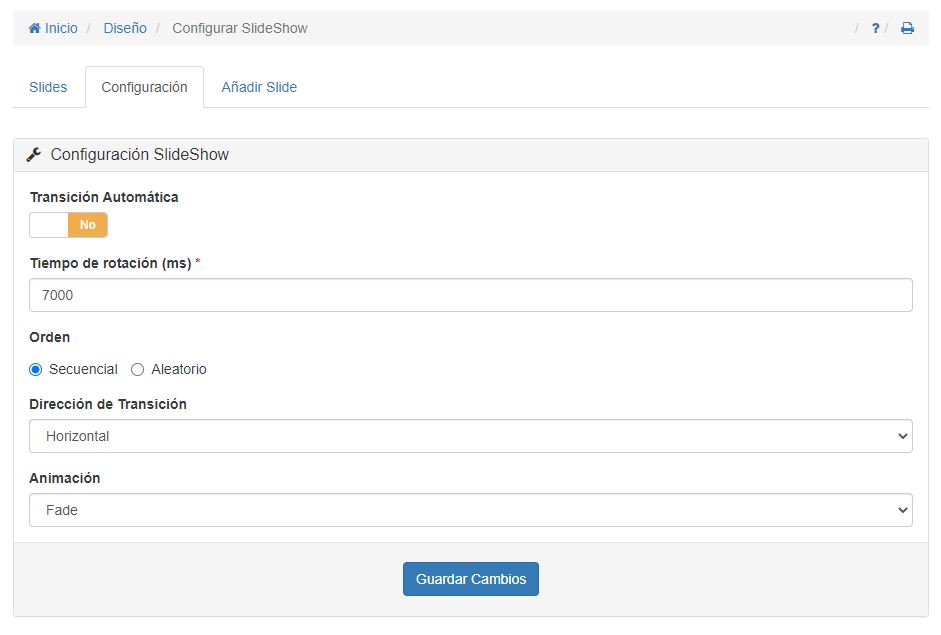Click the printer icon at top right
Viewport: 941px width, 635px height.
coord(906,28)
